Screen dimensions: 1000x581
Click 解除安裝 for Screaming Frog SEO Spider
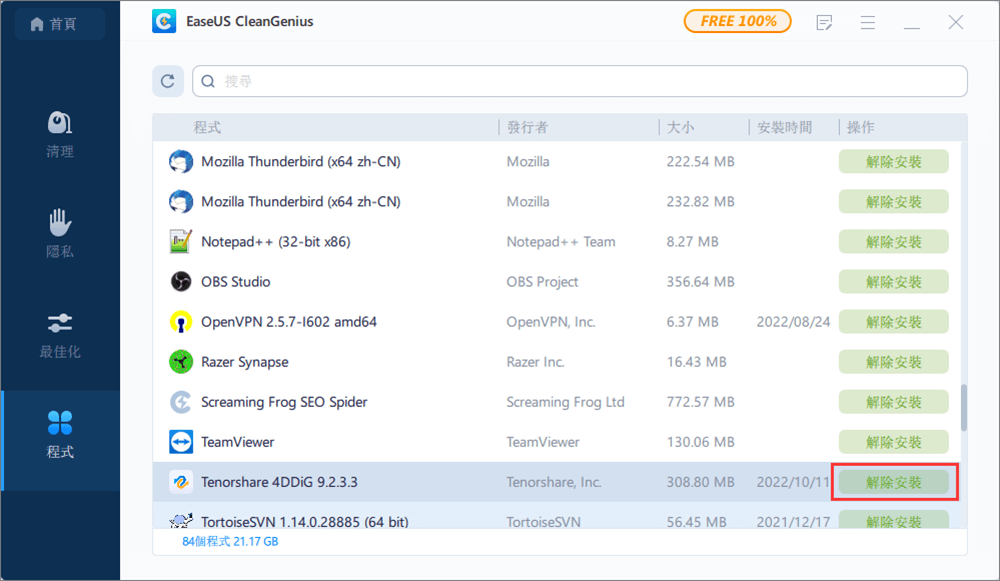pos(893,402)
